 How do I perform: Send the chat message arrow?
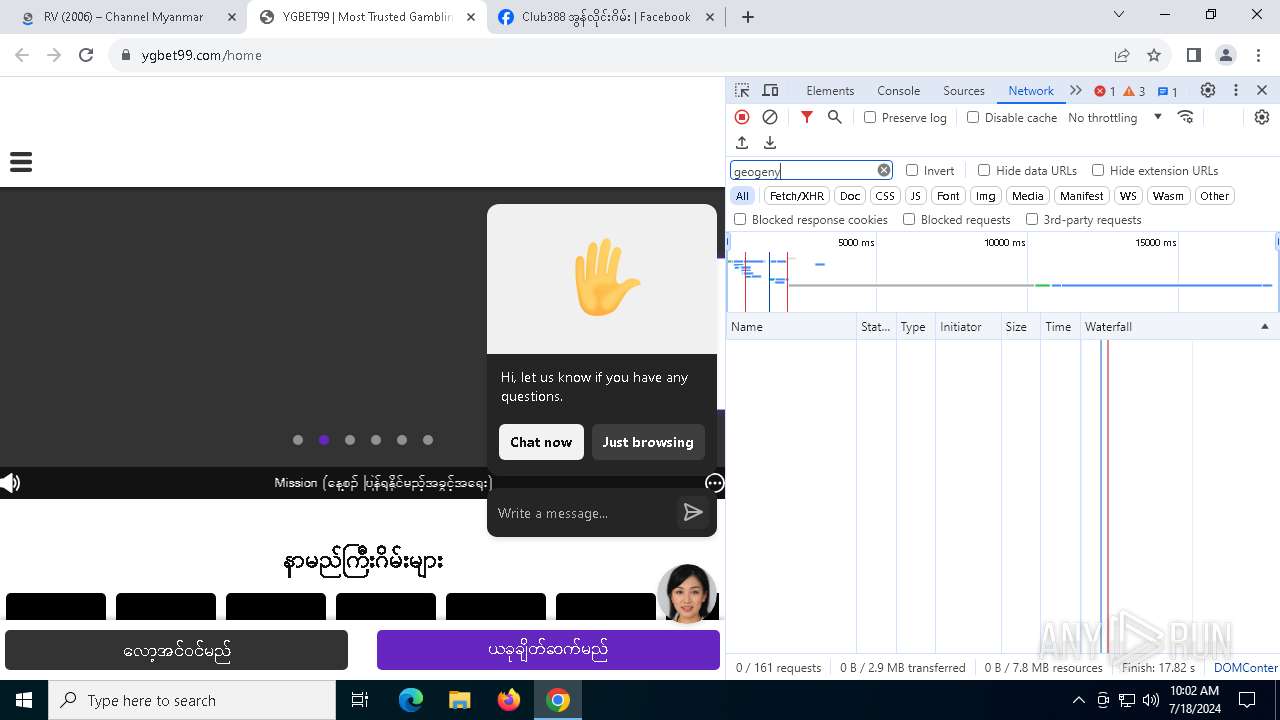tap(692, 513)
